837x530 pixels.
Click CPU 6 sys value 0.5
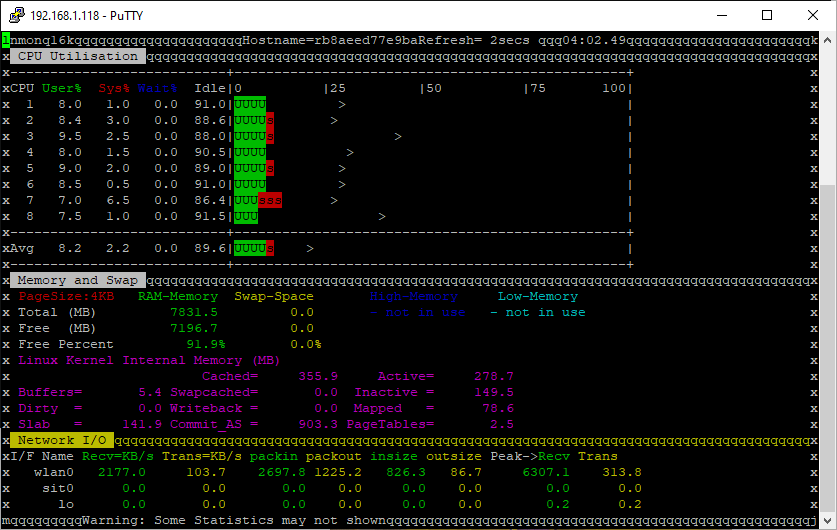point(118,184)
